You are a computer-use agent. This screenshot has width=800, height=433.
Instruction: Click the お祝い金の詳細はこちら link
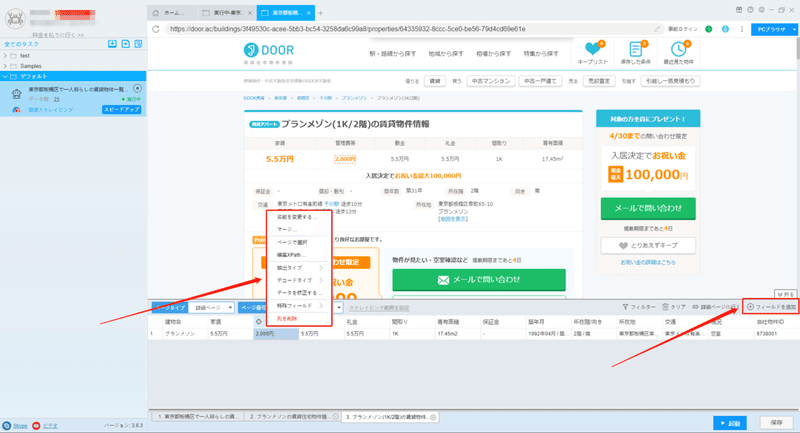648,262
